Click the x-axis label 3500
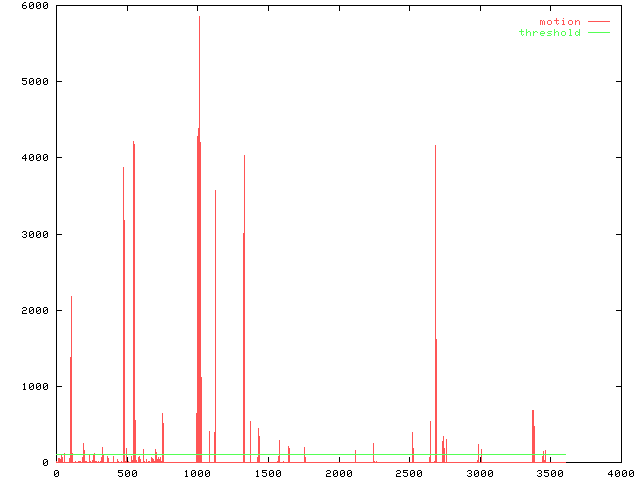The image size is (640, 480). pyautogui.click(x=550, y=472)
